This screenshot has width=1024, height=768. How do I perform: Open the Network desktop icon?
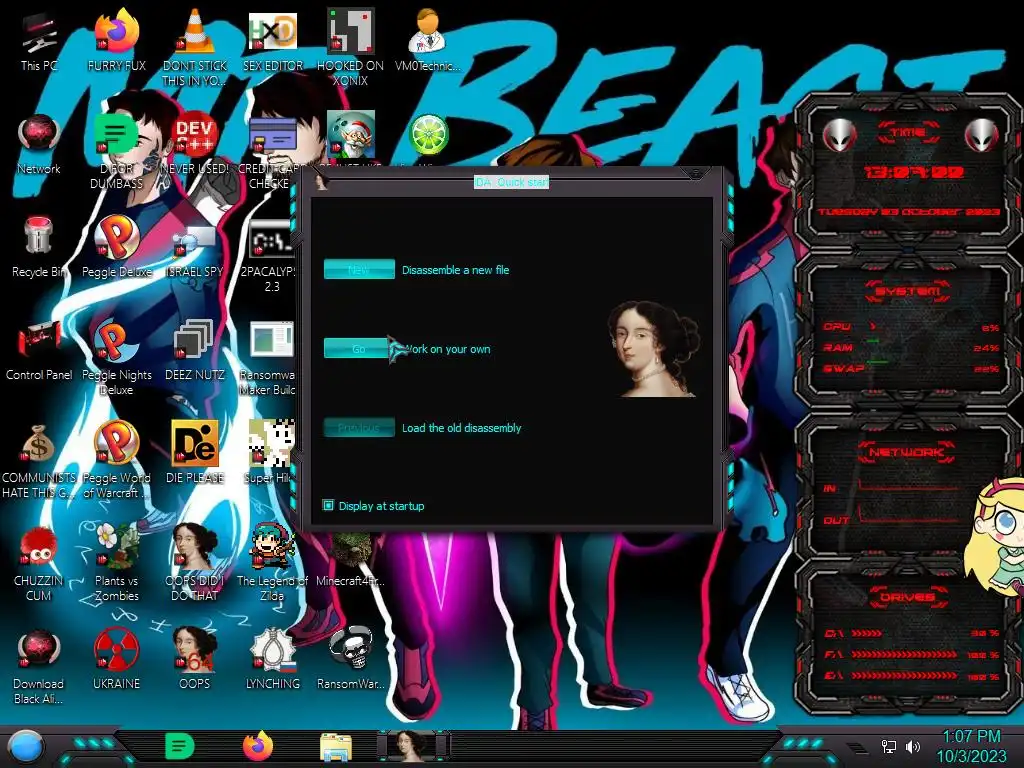click(39, 144)
